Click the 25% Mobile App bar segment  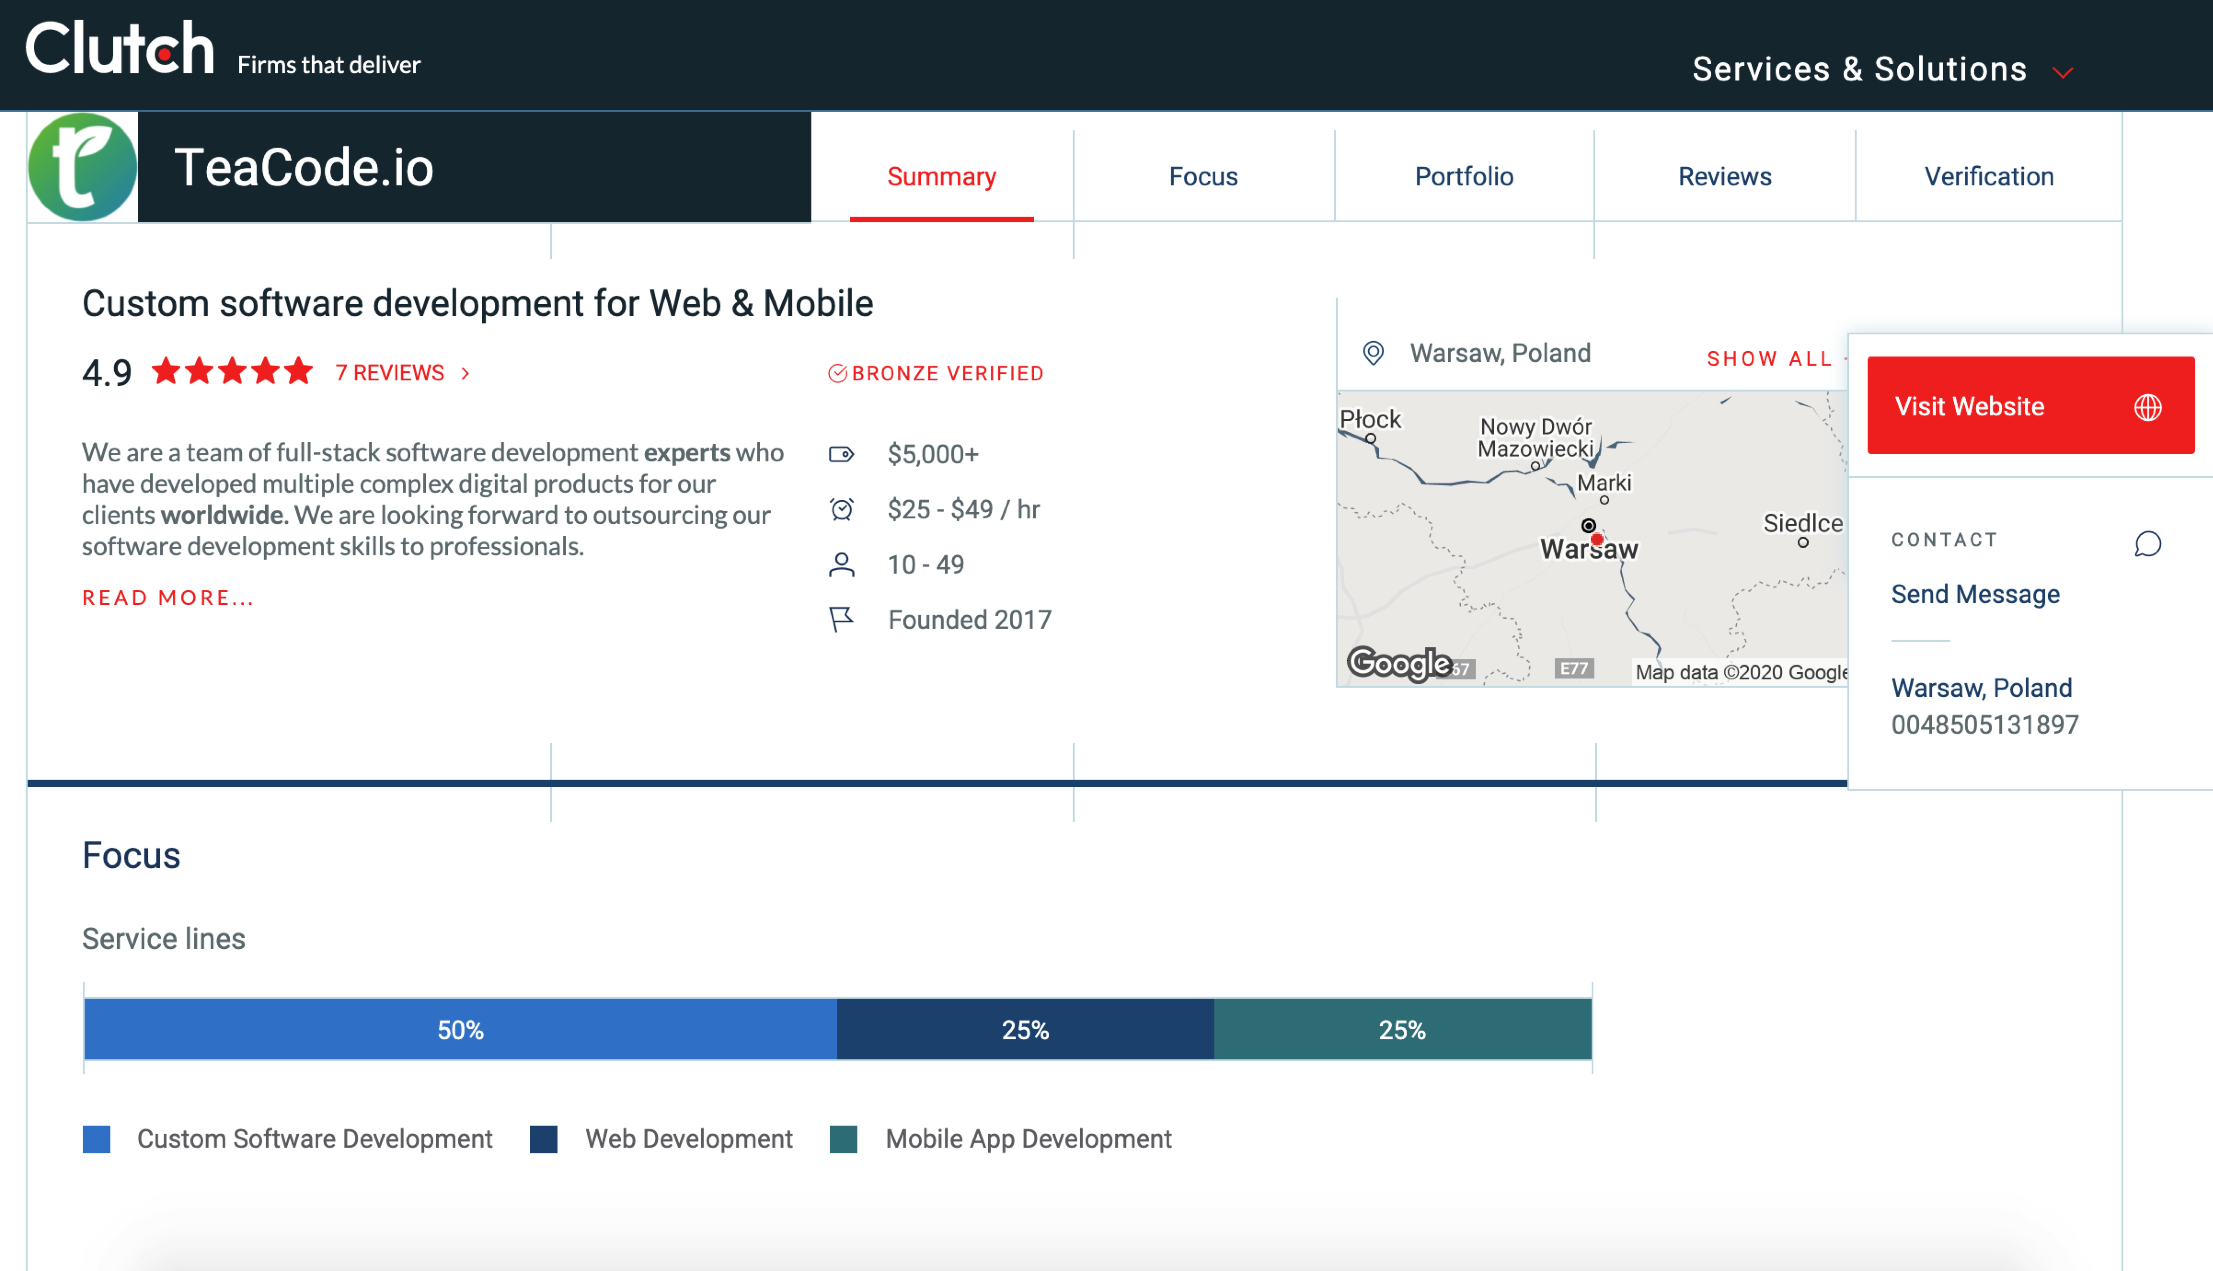(1402, 1029)
